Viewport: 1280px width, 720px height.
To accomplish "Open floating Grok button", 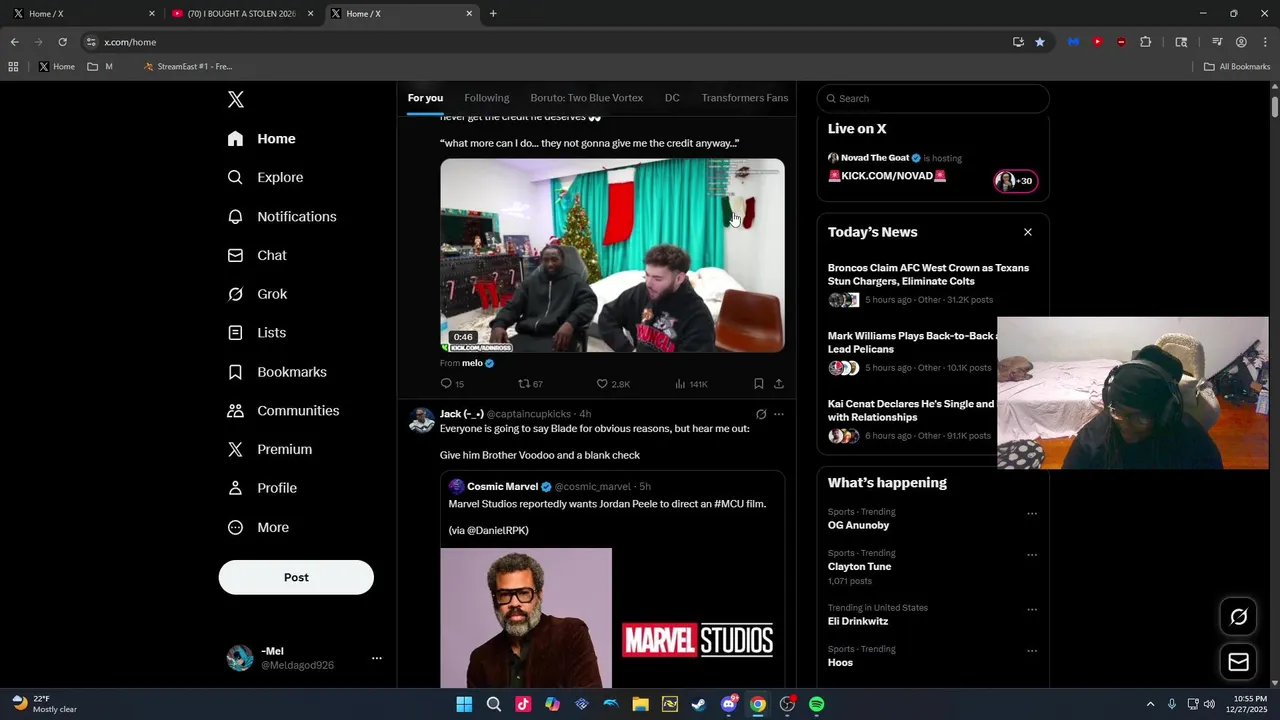I will pos(1238,617).
